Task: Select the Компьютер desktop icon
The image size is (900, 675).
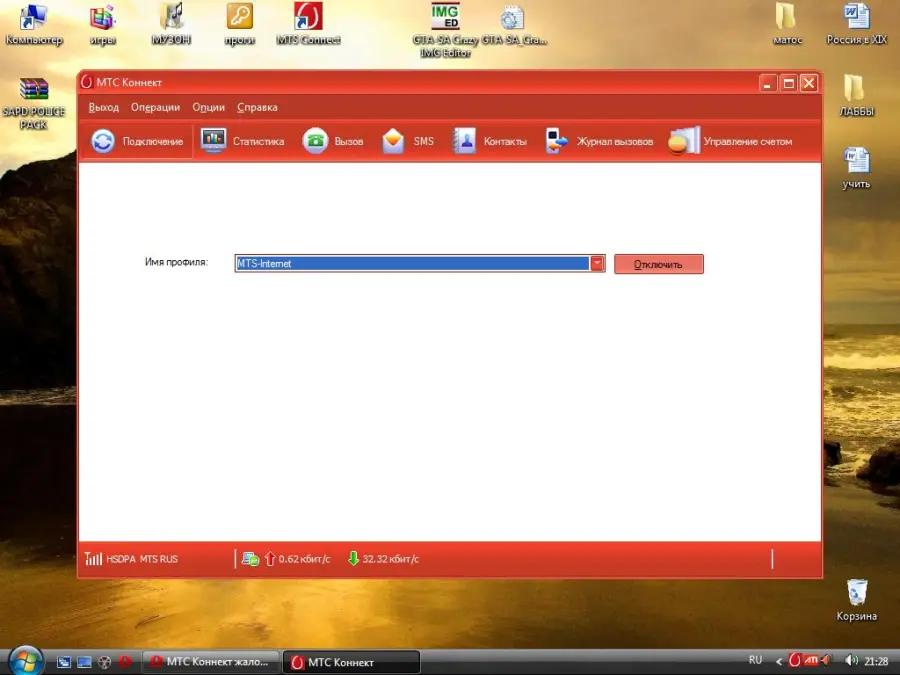Action: tap(33, 25)
